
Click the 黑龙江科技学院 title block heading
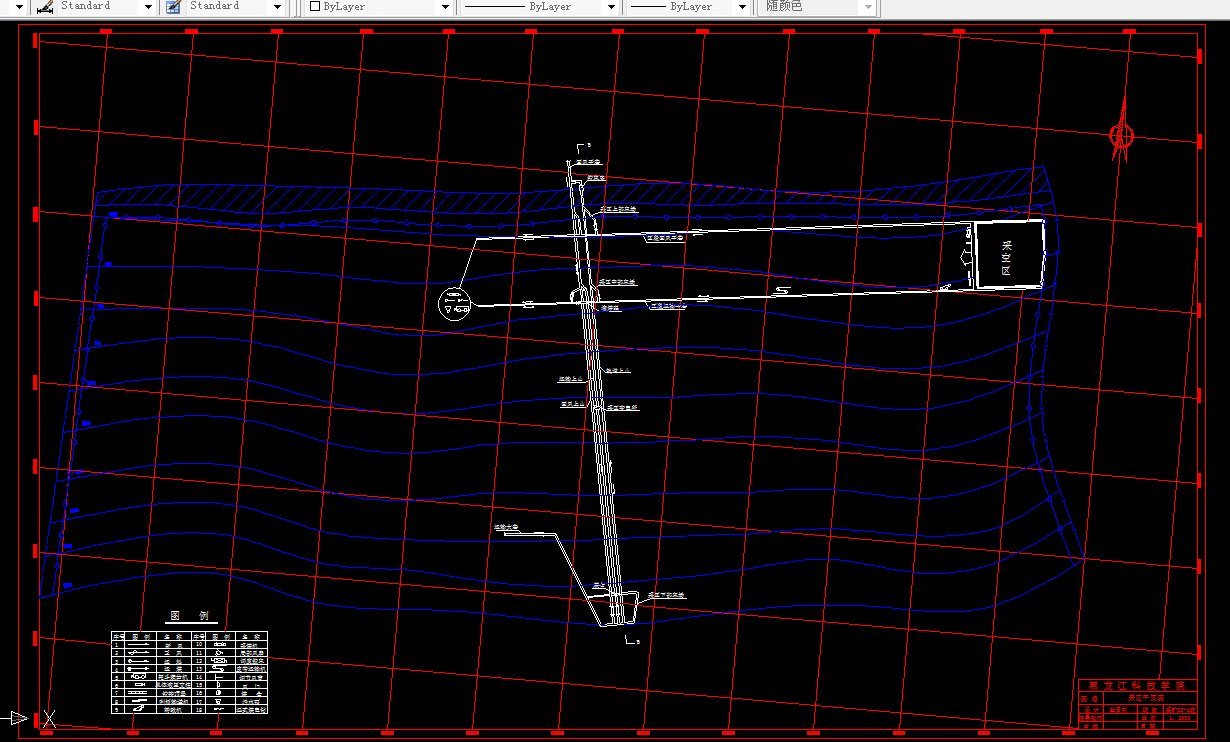coord(1137,686)
